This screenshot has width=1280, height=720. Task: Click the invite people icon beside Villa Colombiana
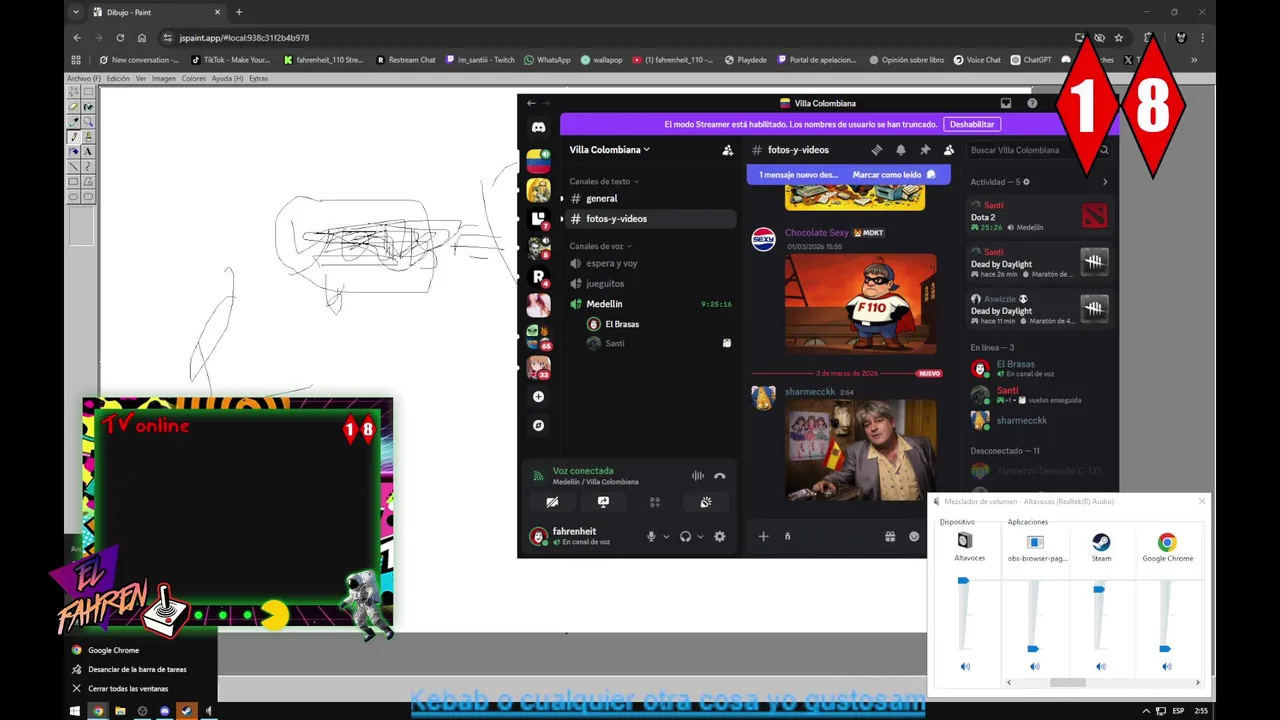tap(728, 150)
